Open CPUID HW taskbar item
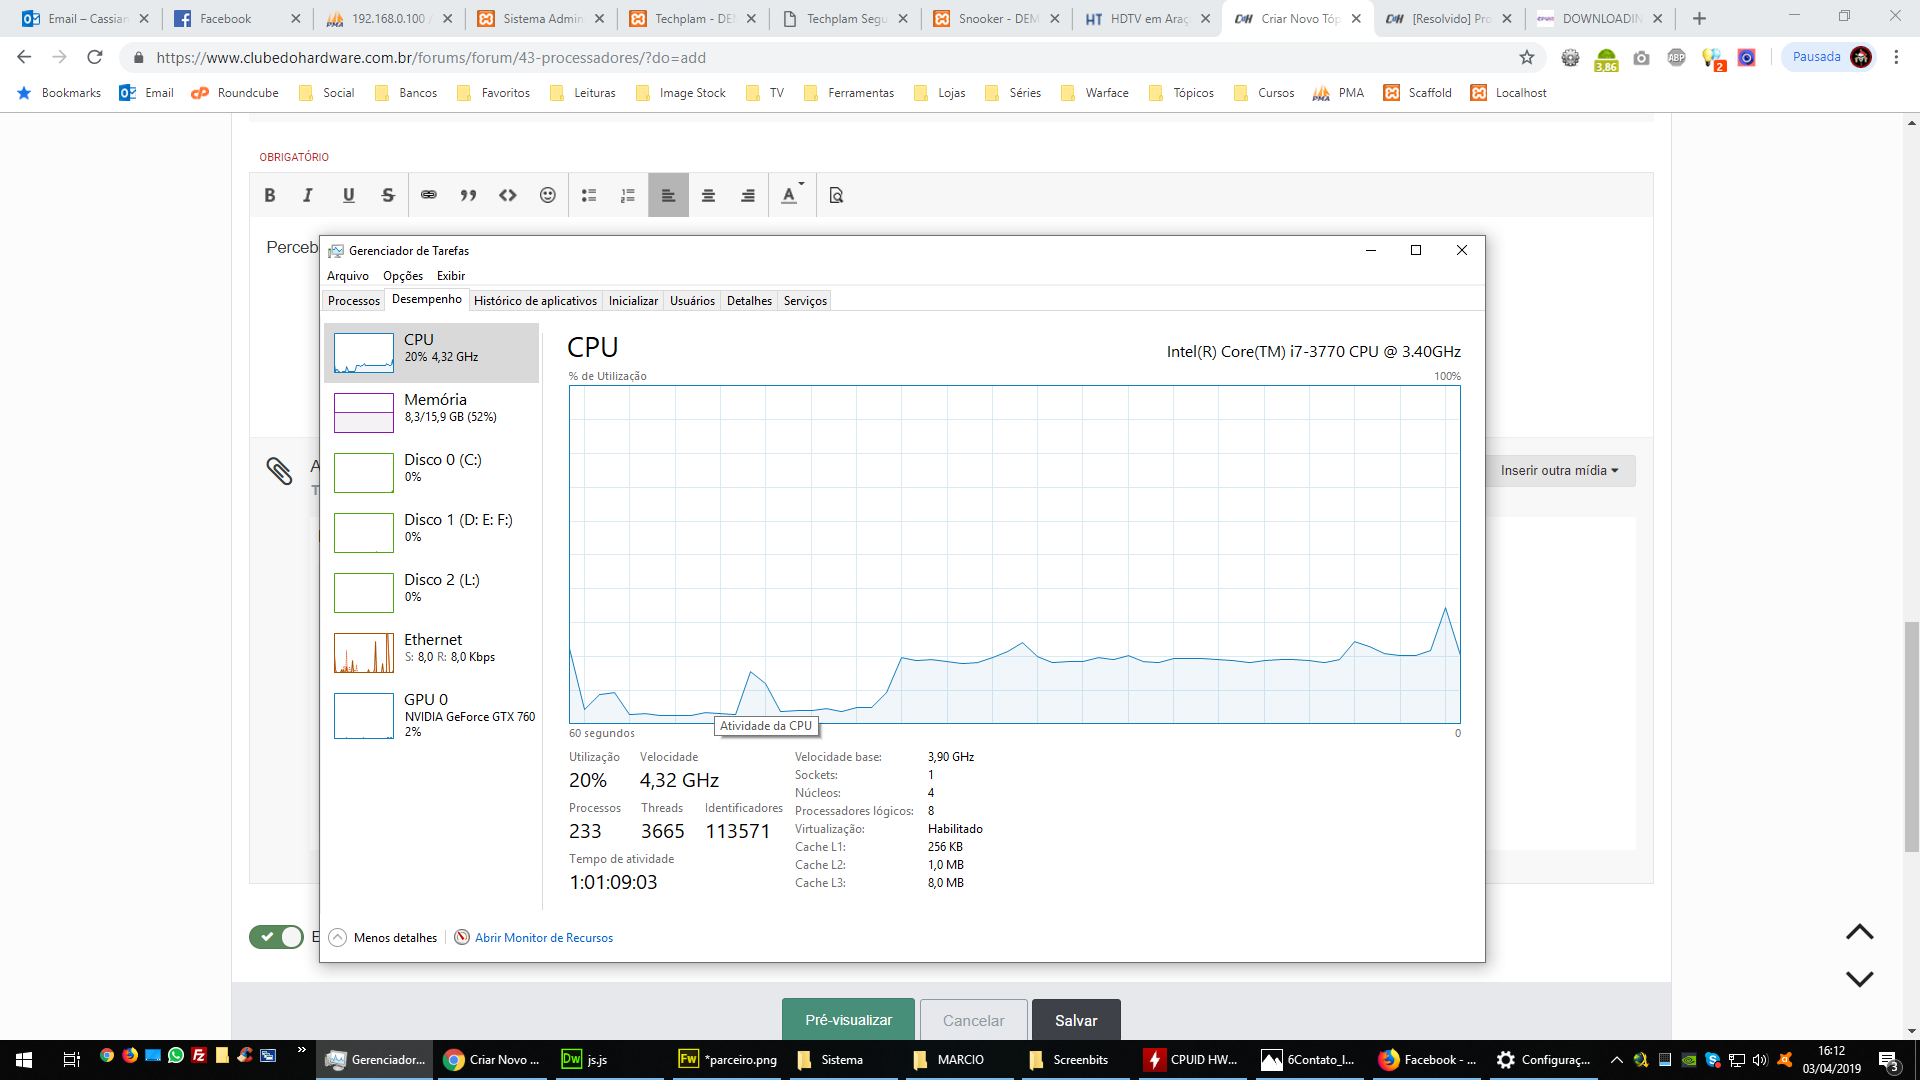The width and height of the screenshot is (1920, 1080). (1192, 1060)
